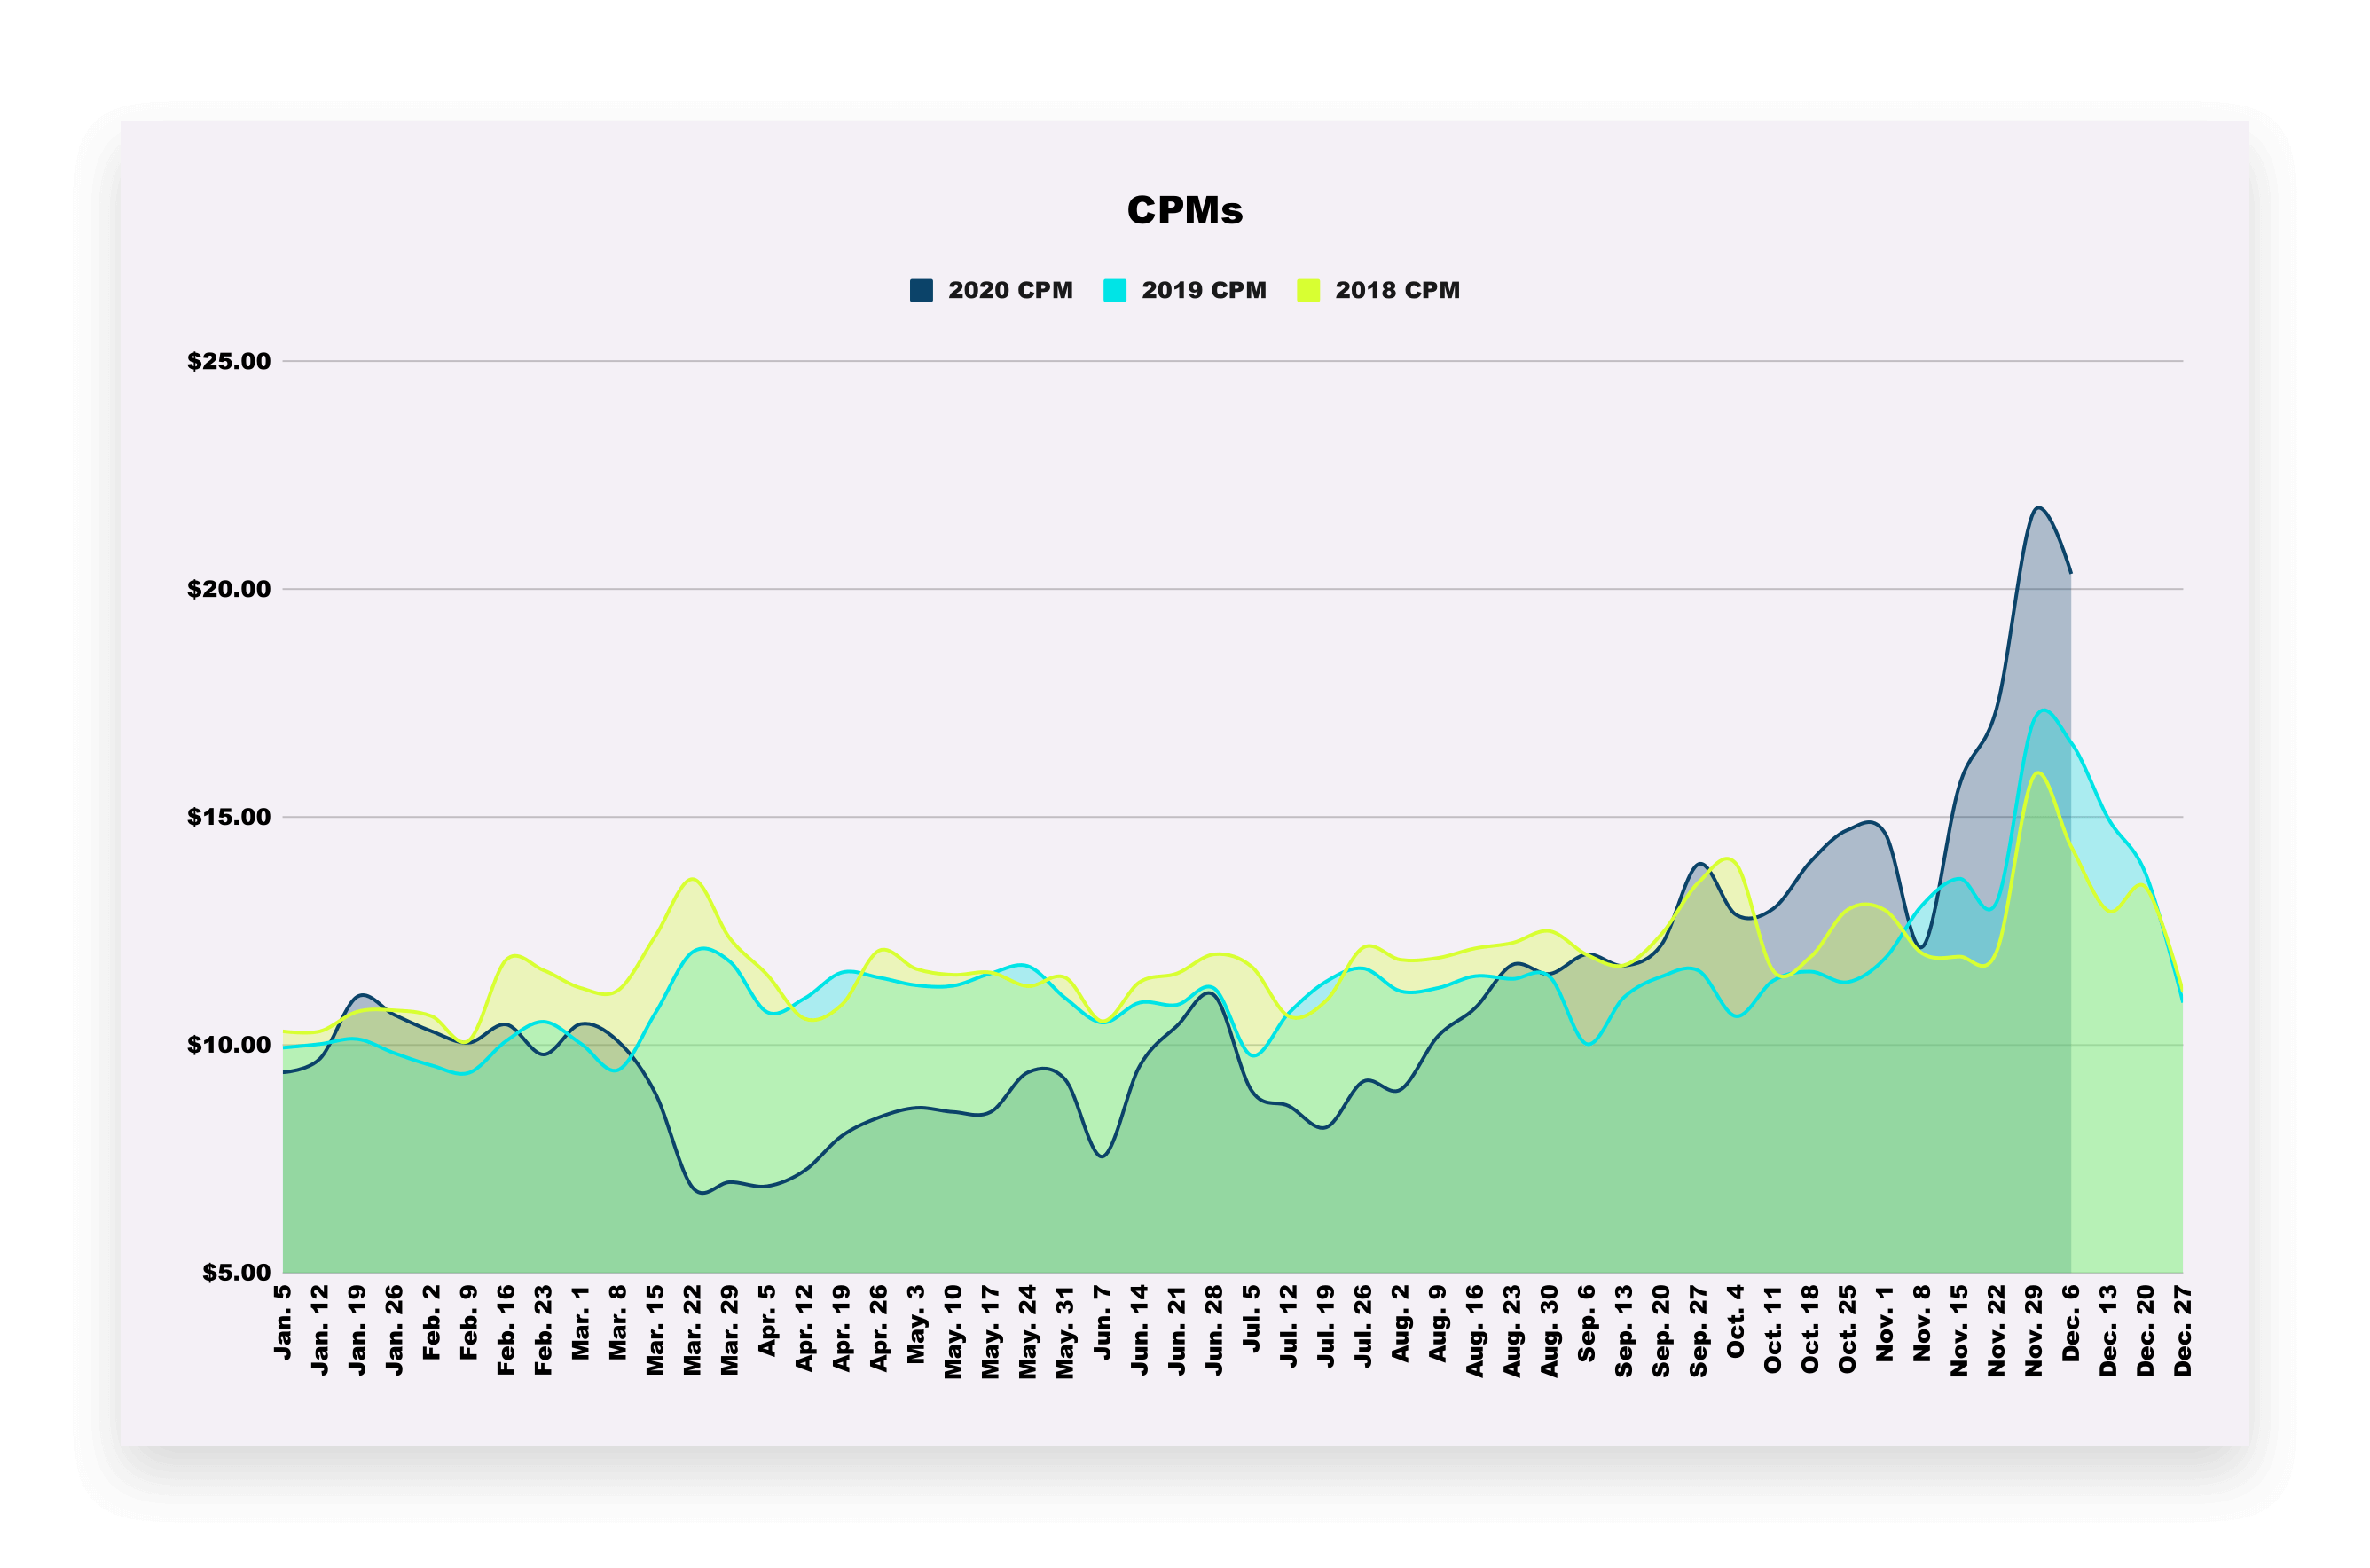Click the 'Feb. 2' x-axis label
Screen dimensions: 2370x1568
point(432,1322)
